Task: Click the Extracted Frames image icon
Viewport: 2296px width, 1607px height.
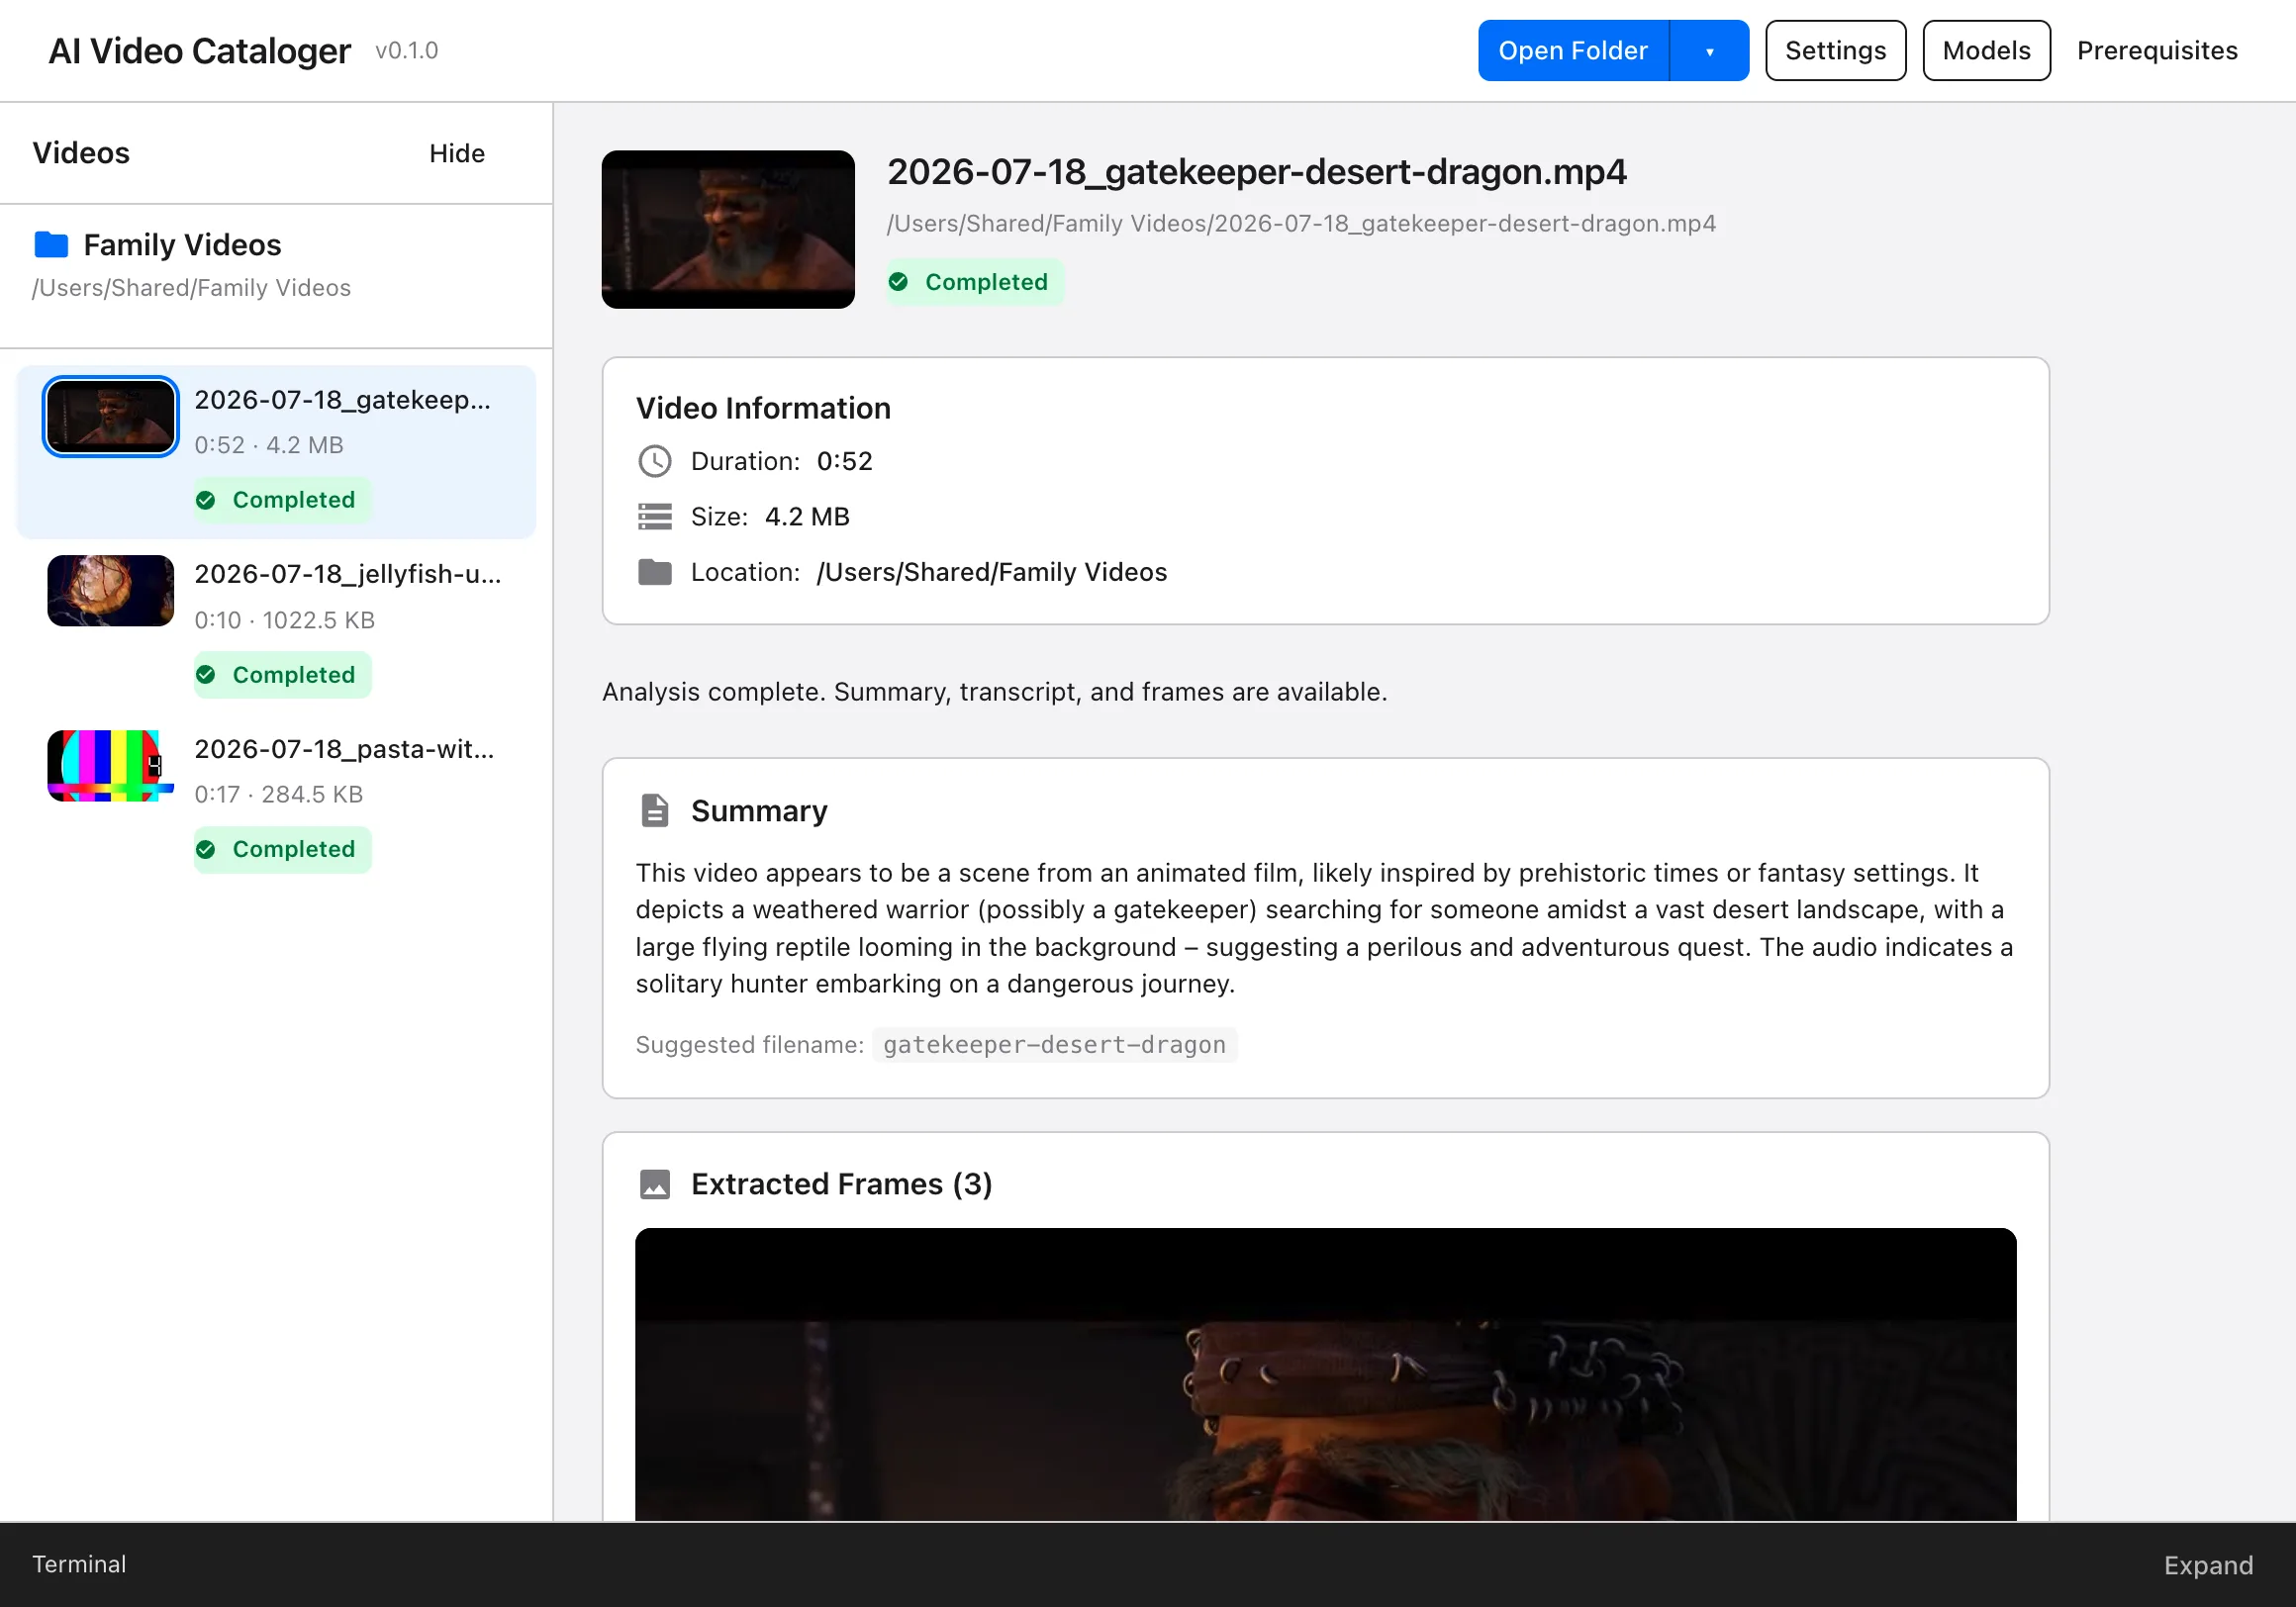Action: [655, 1184]
